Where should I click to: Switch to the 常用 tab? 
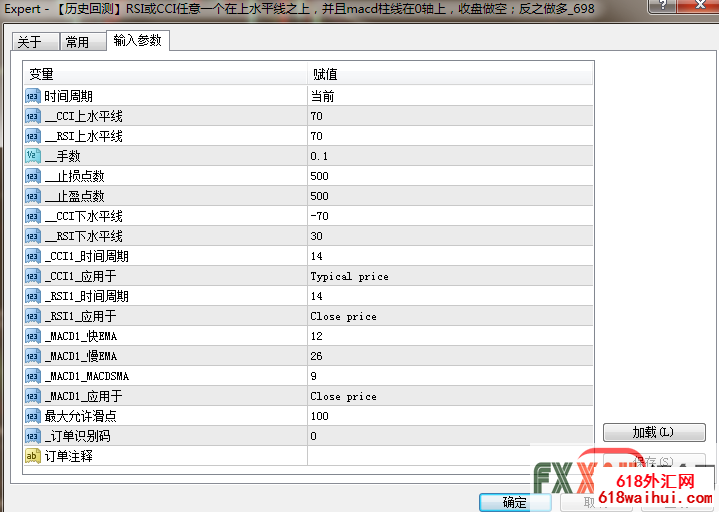pos(83,42)
